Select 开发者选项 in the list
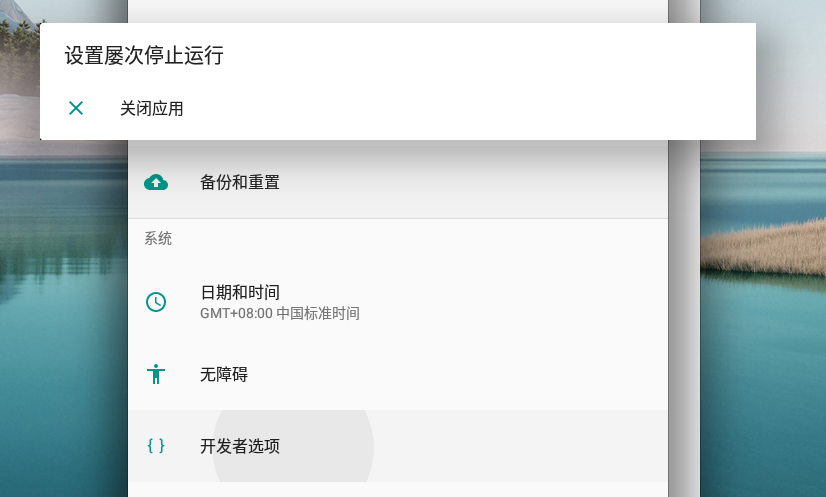826x497 pixels. (240, 446)
